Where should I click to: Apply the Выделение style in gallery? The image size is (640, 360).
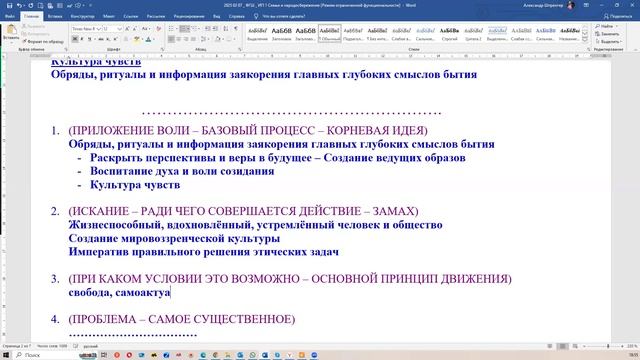click(258, 33)
